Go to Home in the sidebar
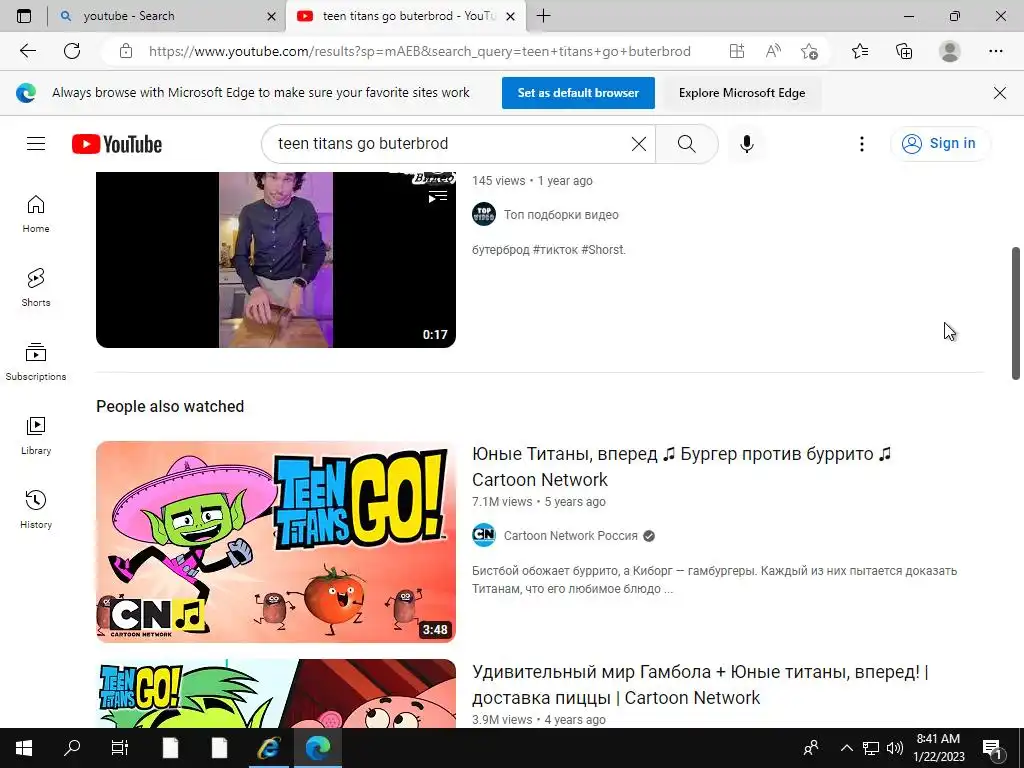This screenshot has width=1024, height=768. (x=36, y=214)
